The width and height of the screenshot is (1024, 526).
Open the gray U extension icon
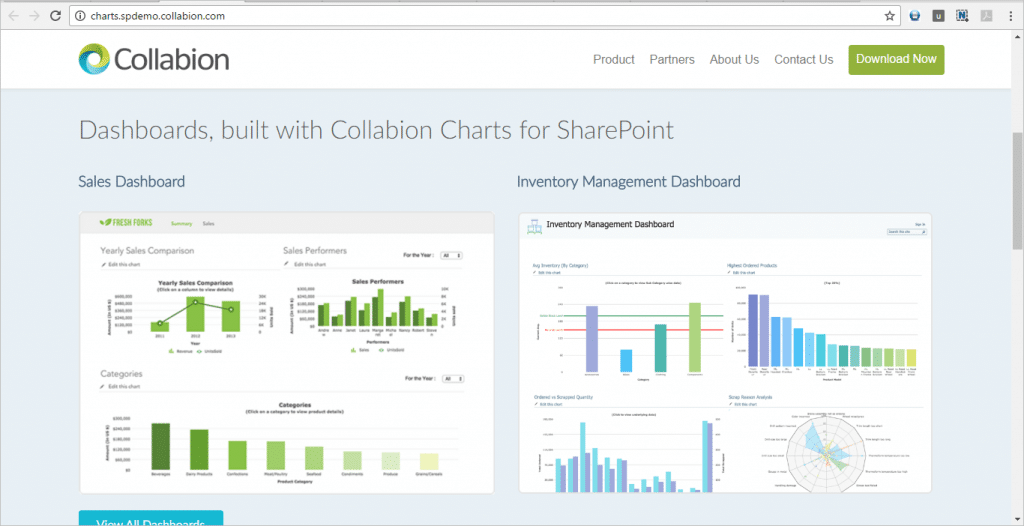938,16
